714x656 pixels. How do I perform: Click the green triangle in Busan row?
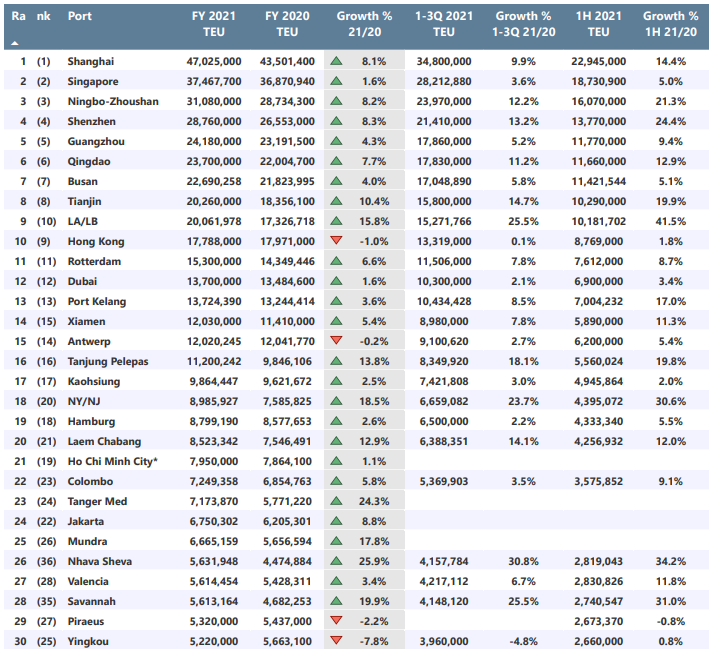pyautogui.click(x=336, y=181)
